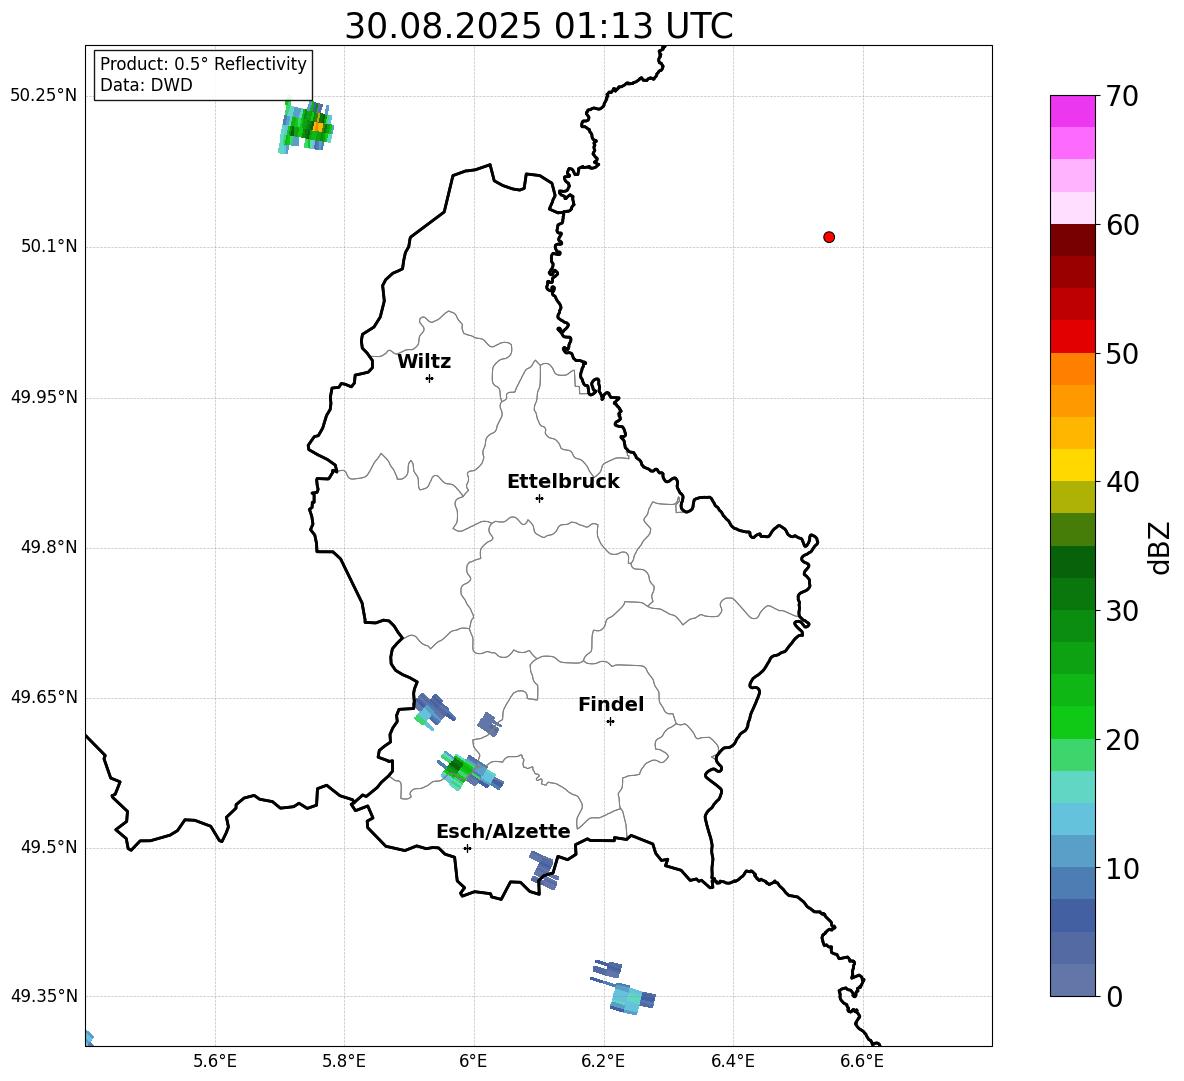Click the 6.2°E longitude label
The image size is (1184, 1081).
603,1061
